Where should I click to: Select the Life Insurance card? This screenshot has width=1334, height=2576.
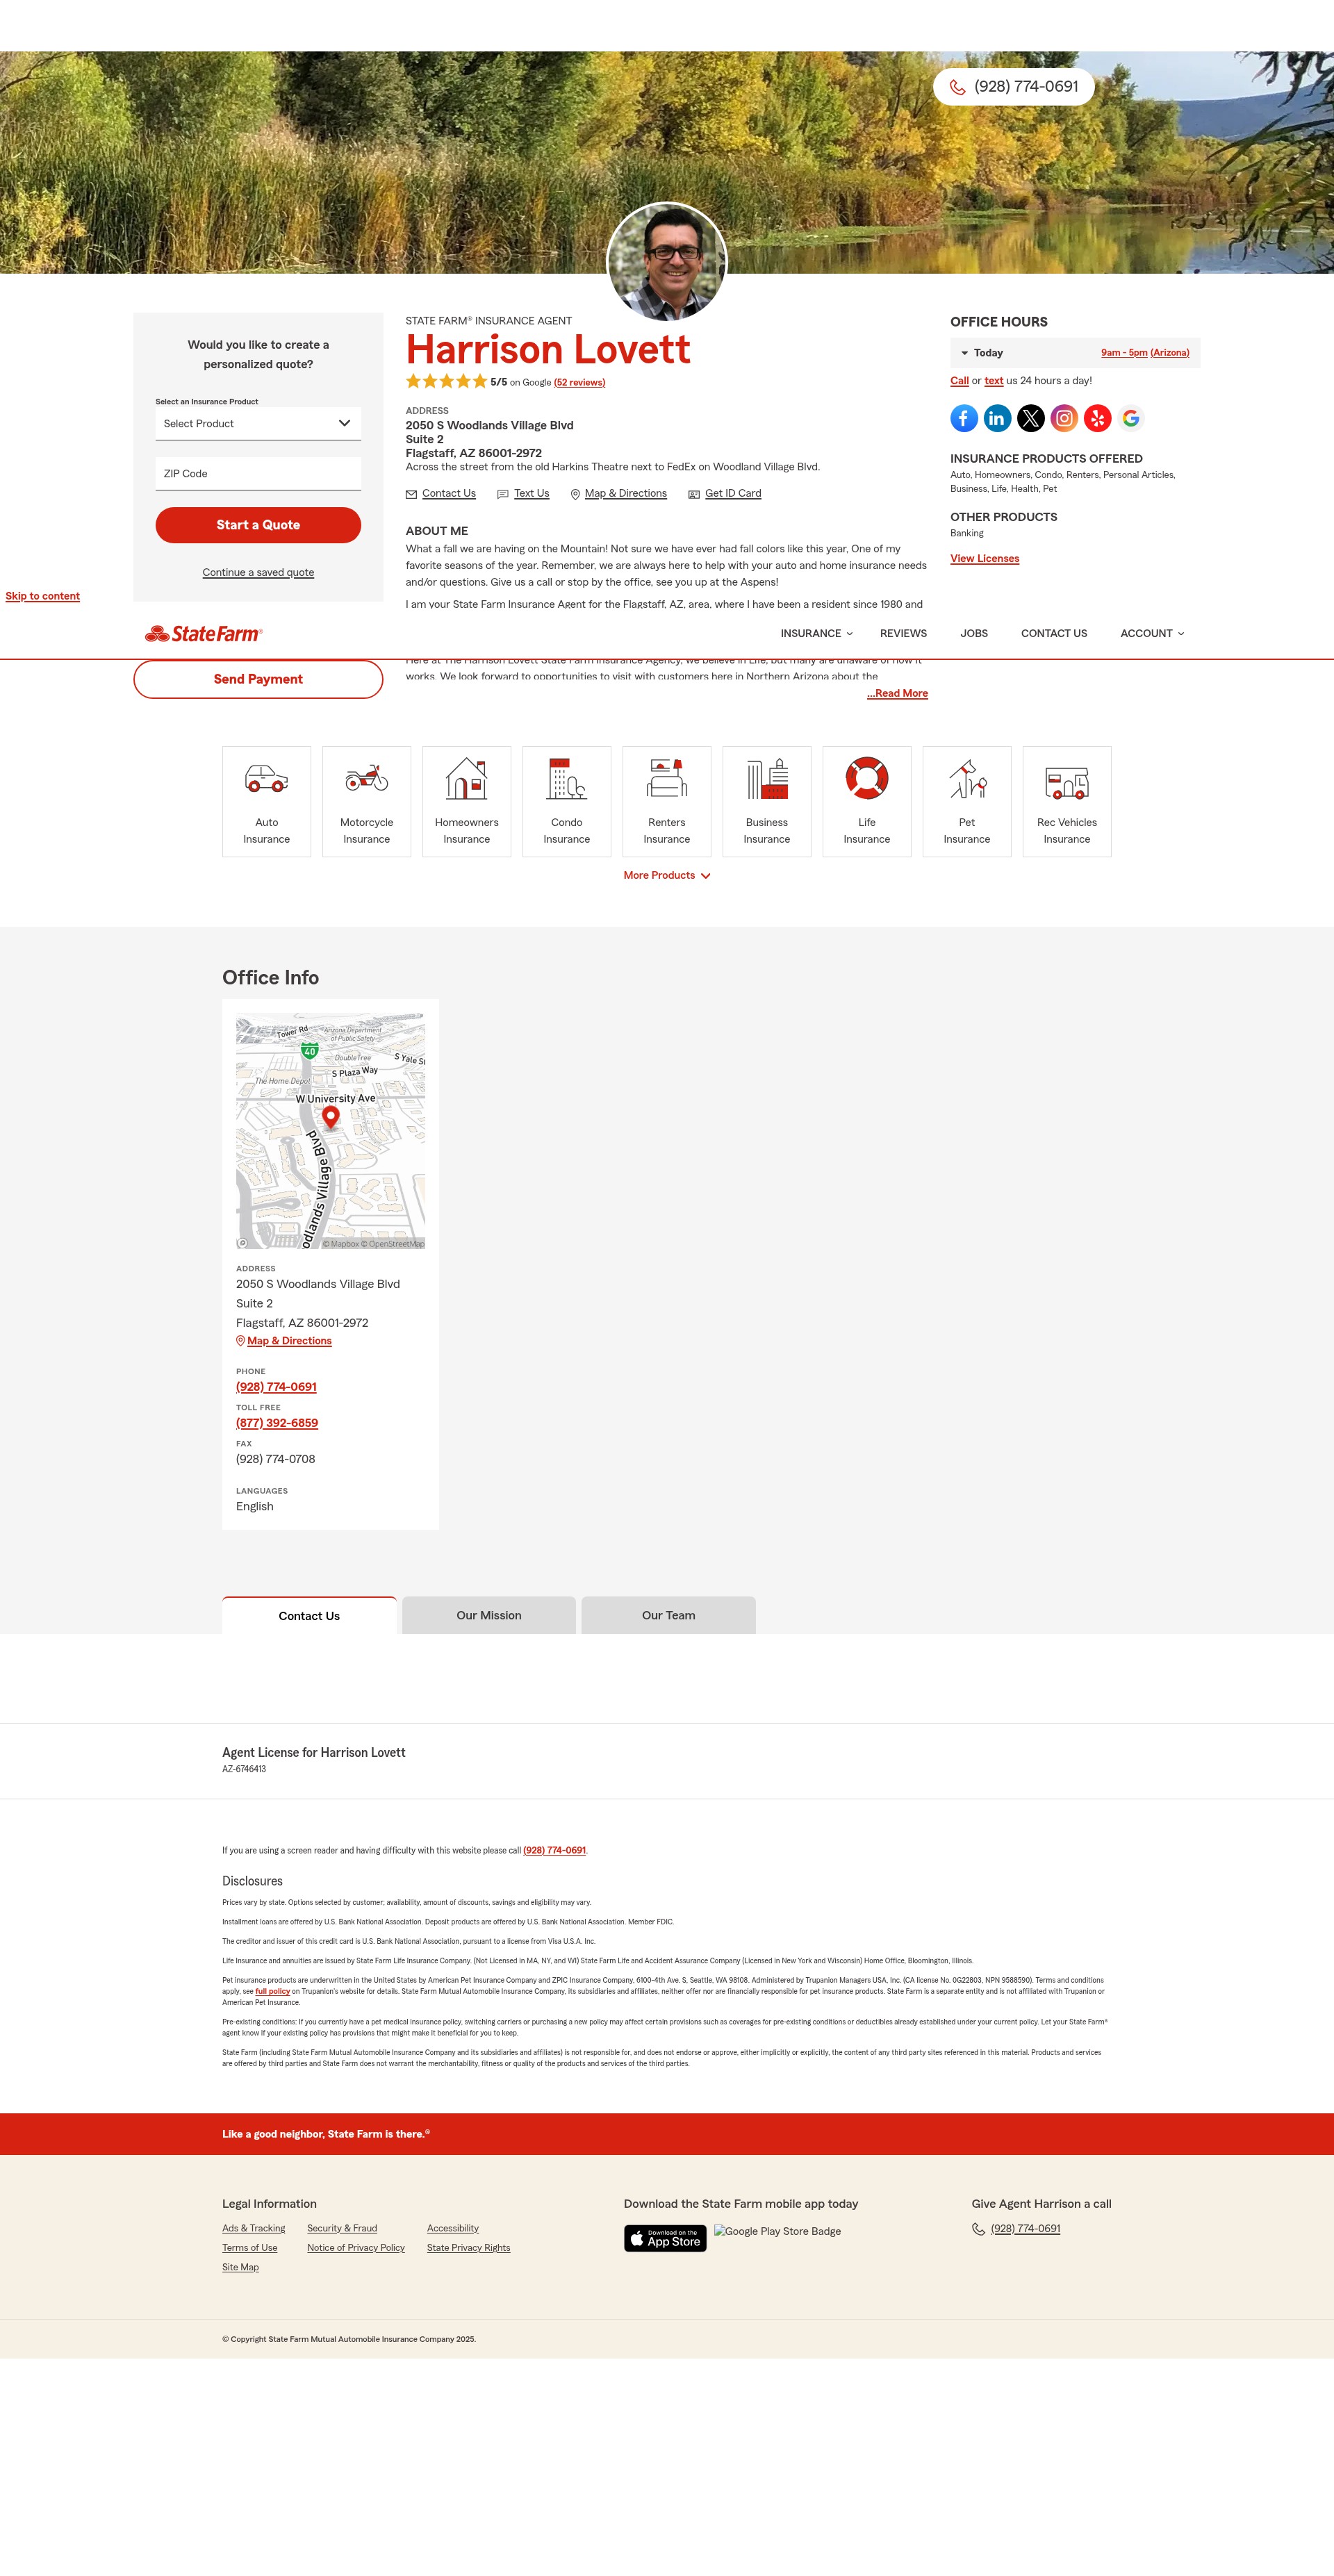(x=867, y=801)
